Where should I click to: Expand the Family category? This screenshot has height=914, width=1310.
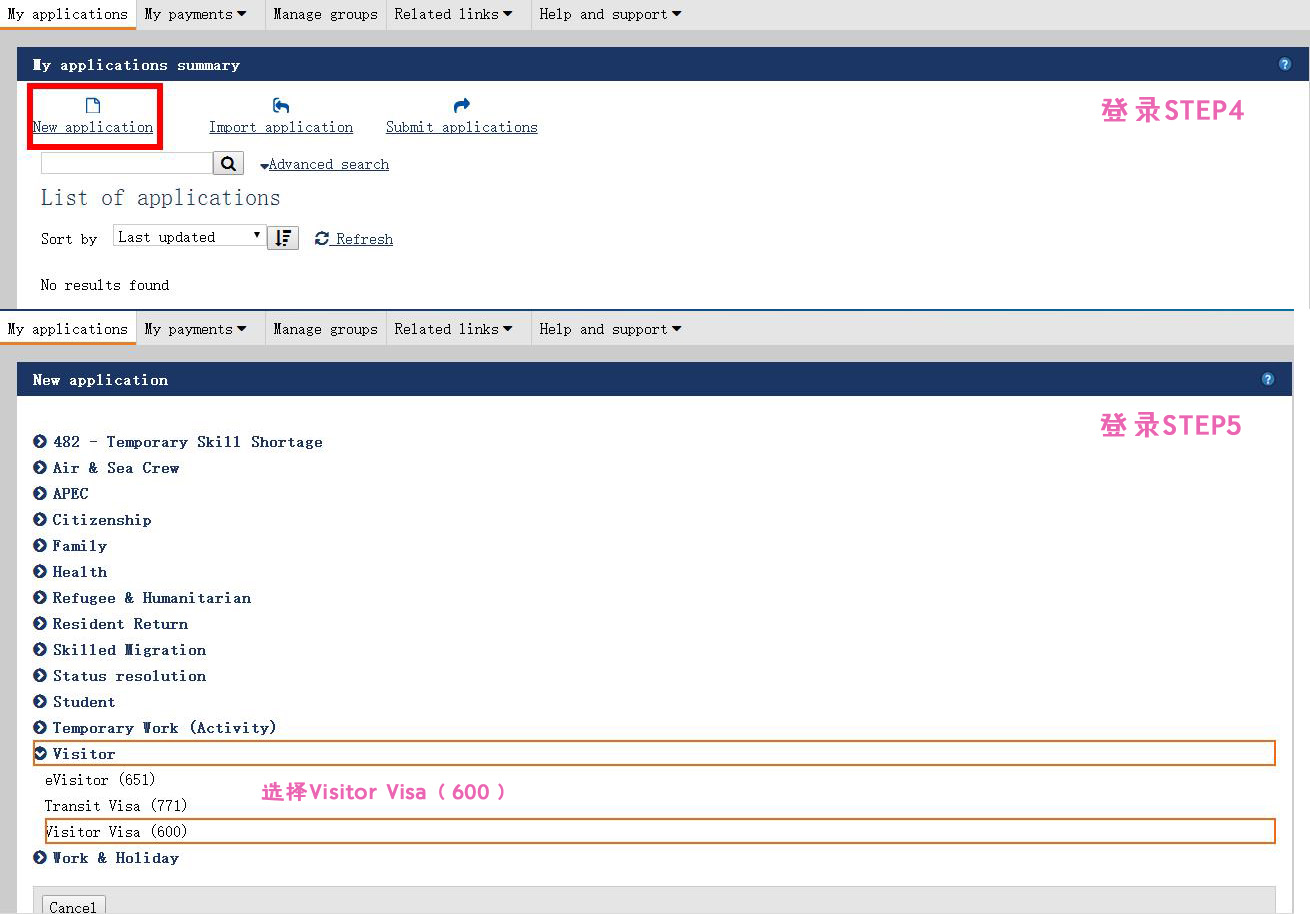(70, 546)
